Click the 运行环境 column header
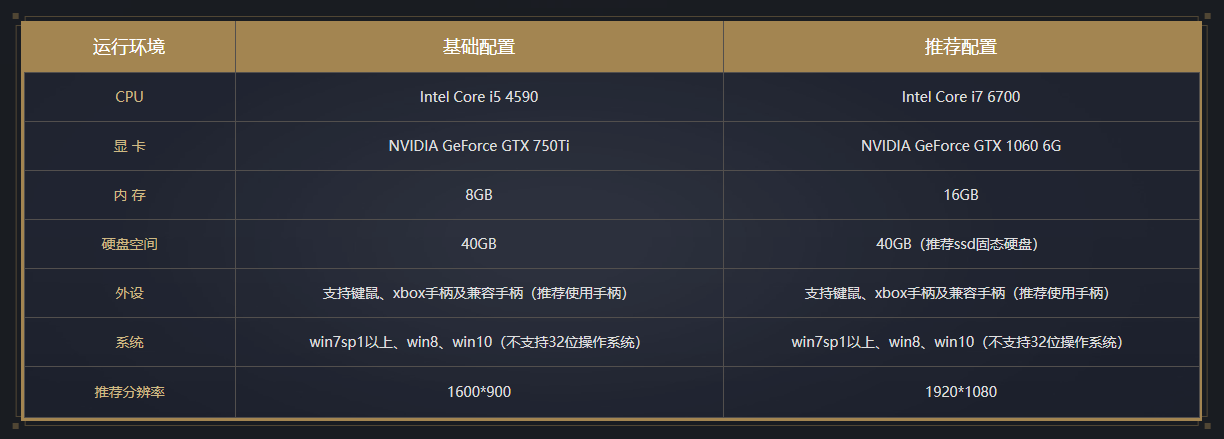1224x439 pixels. [129, 47]
